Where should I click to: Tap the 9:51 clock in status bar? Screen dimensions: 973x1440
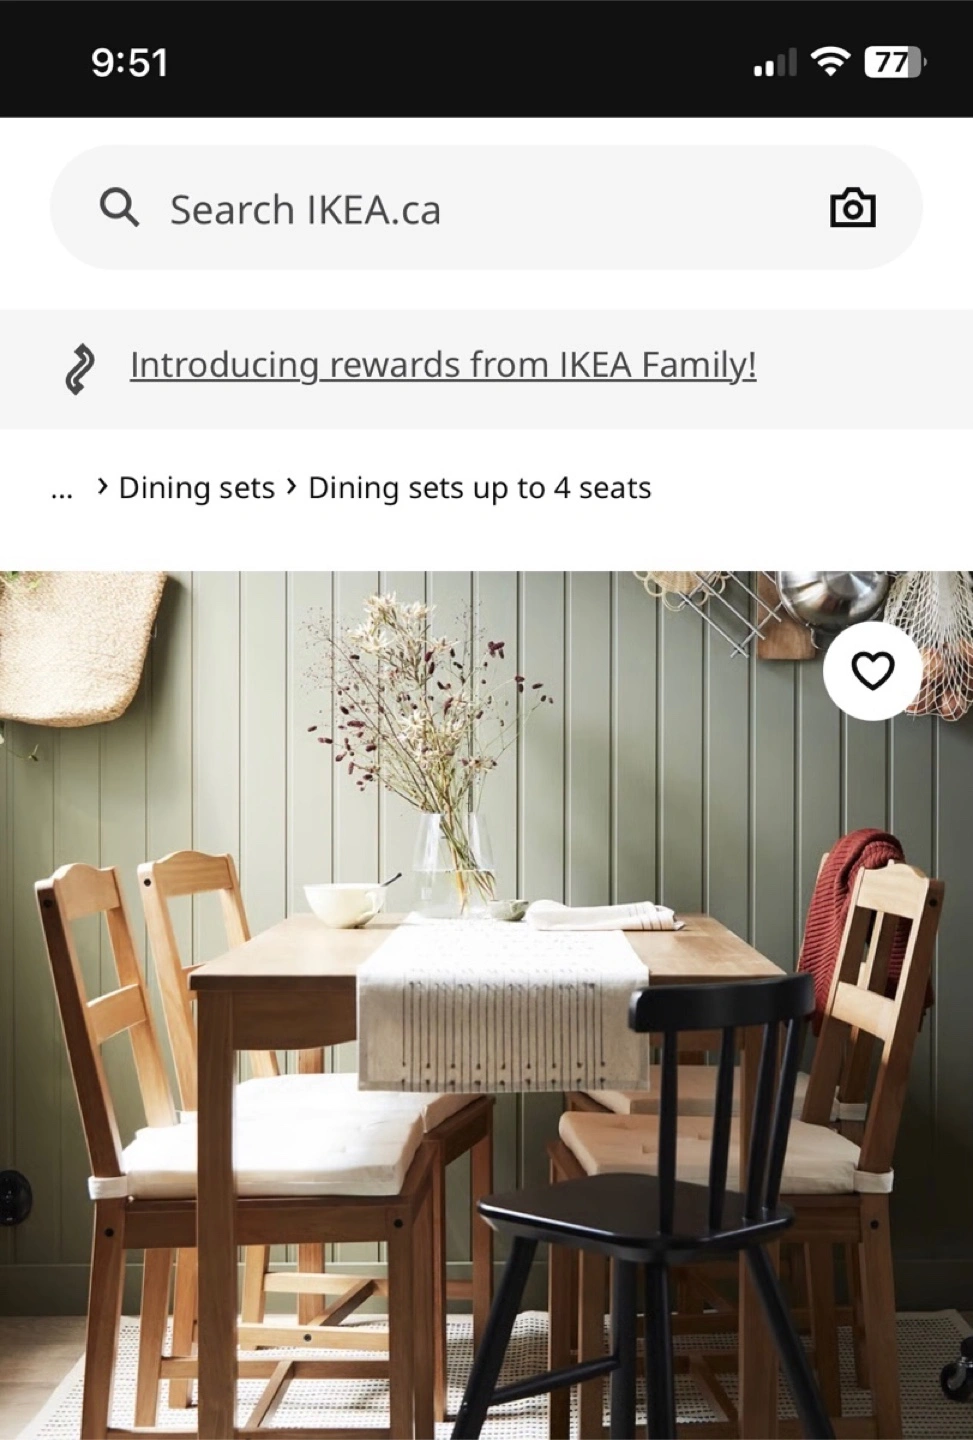[x=129, y=62]
